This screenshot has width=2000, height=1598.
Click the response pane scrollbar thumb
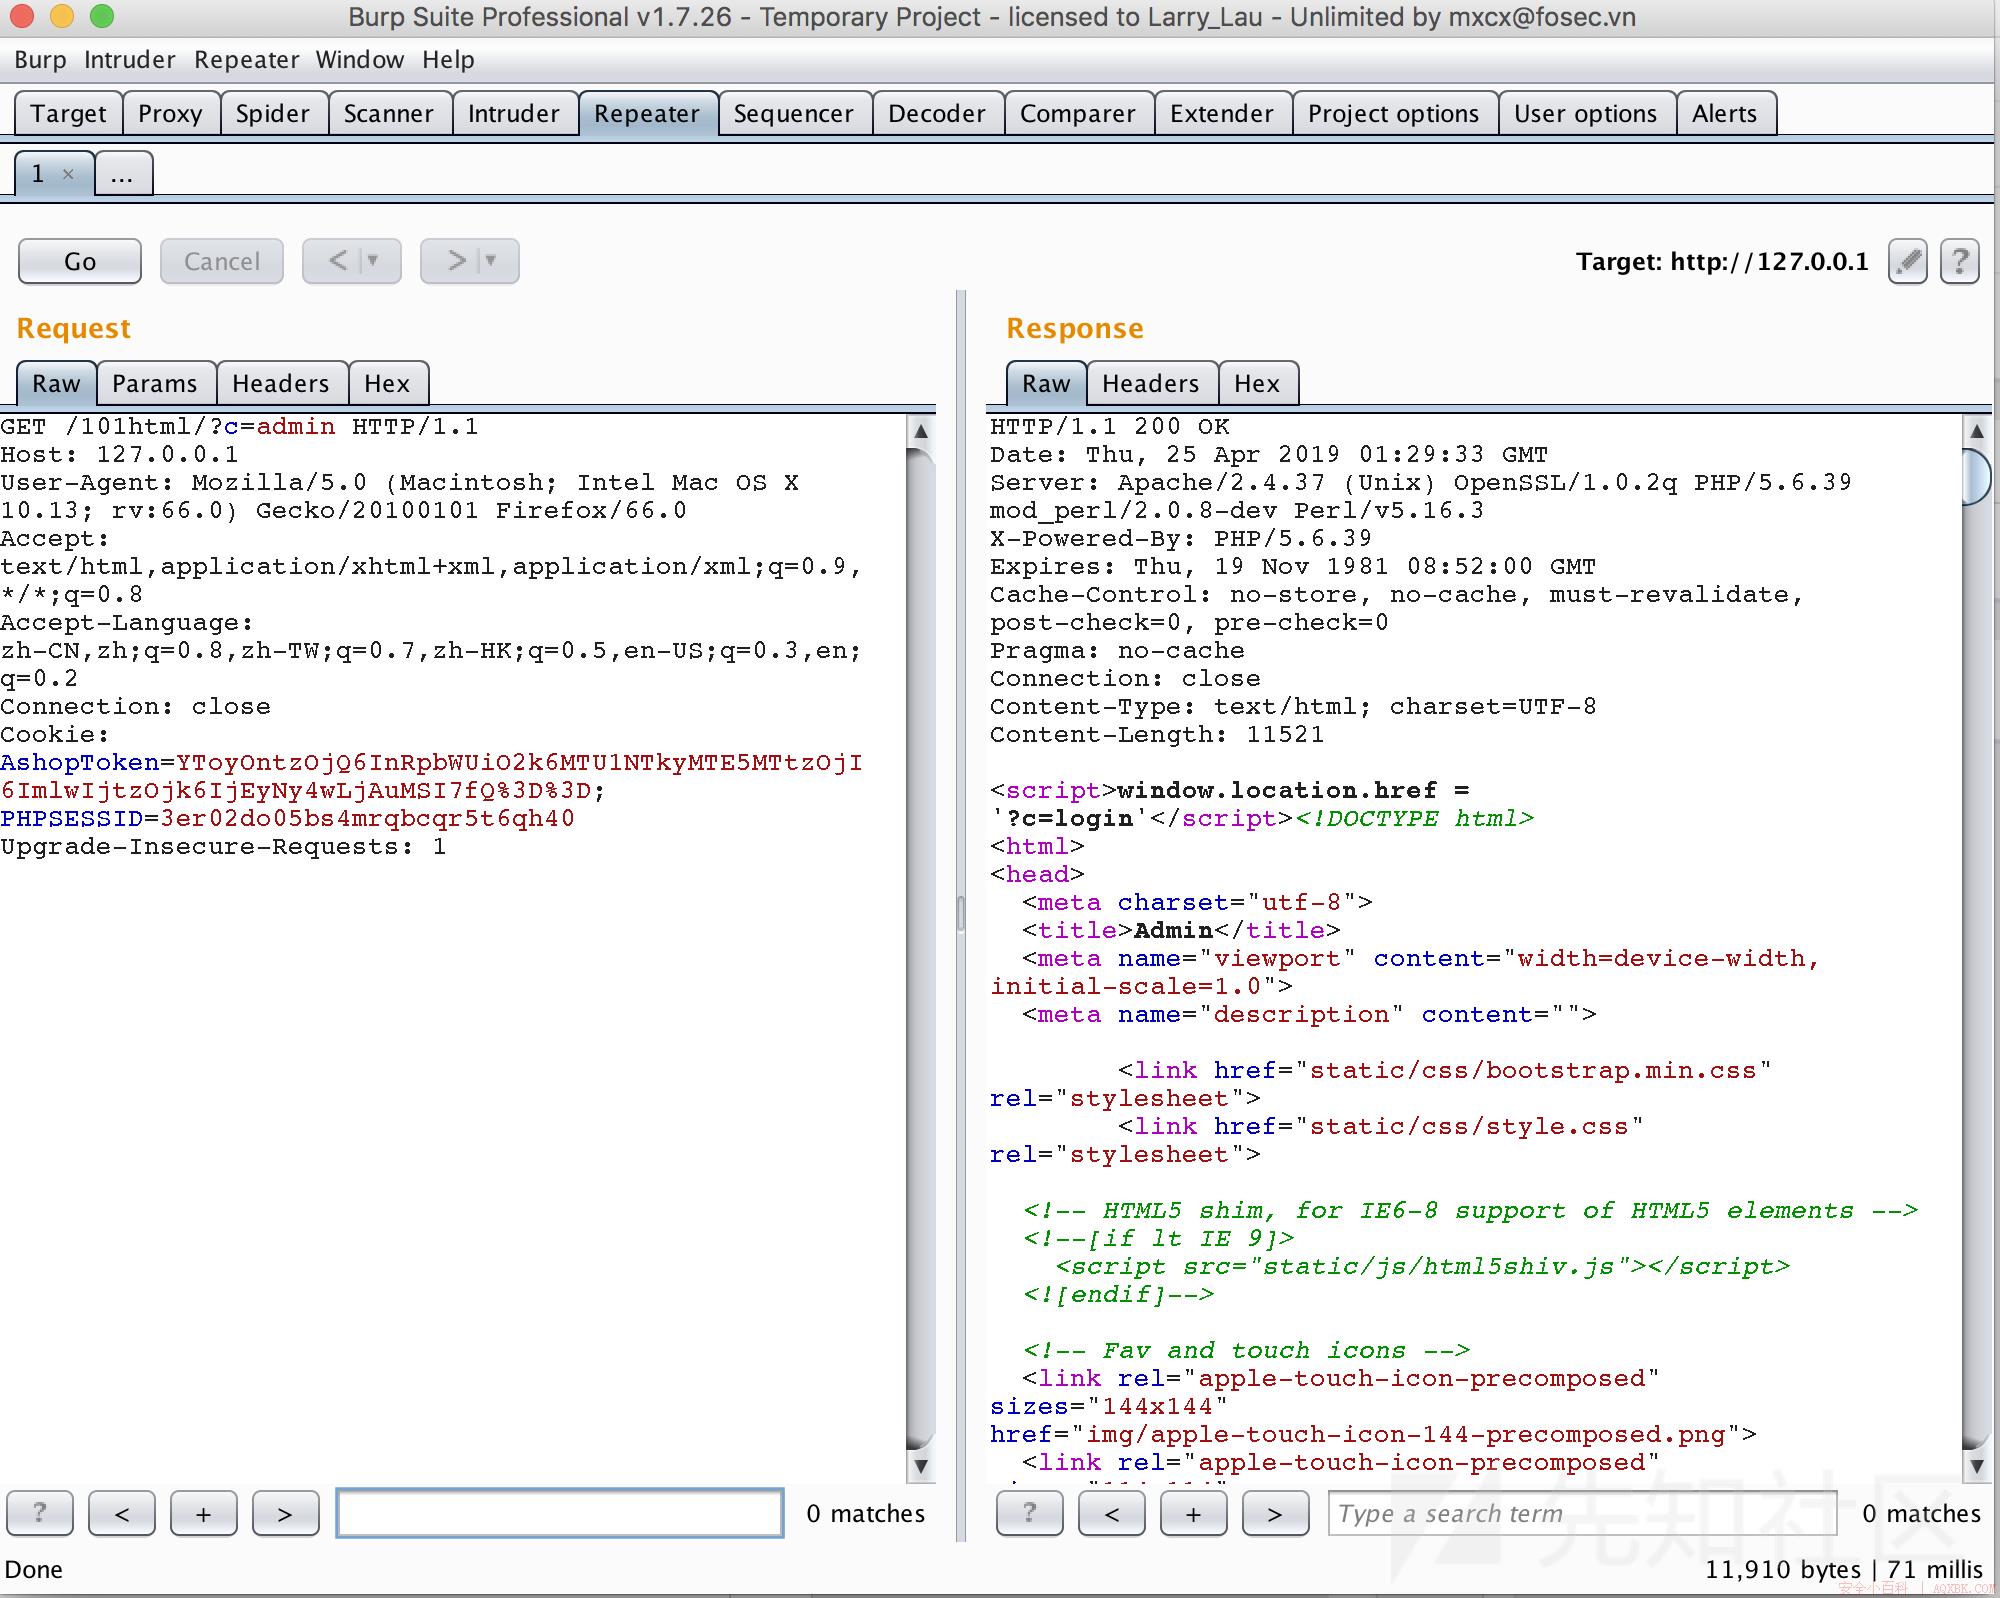point(1977,478)
